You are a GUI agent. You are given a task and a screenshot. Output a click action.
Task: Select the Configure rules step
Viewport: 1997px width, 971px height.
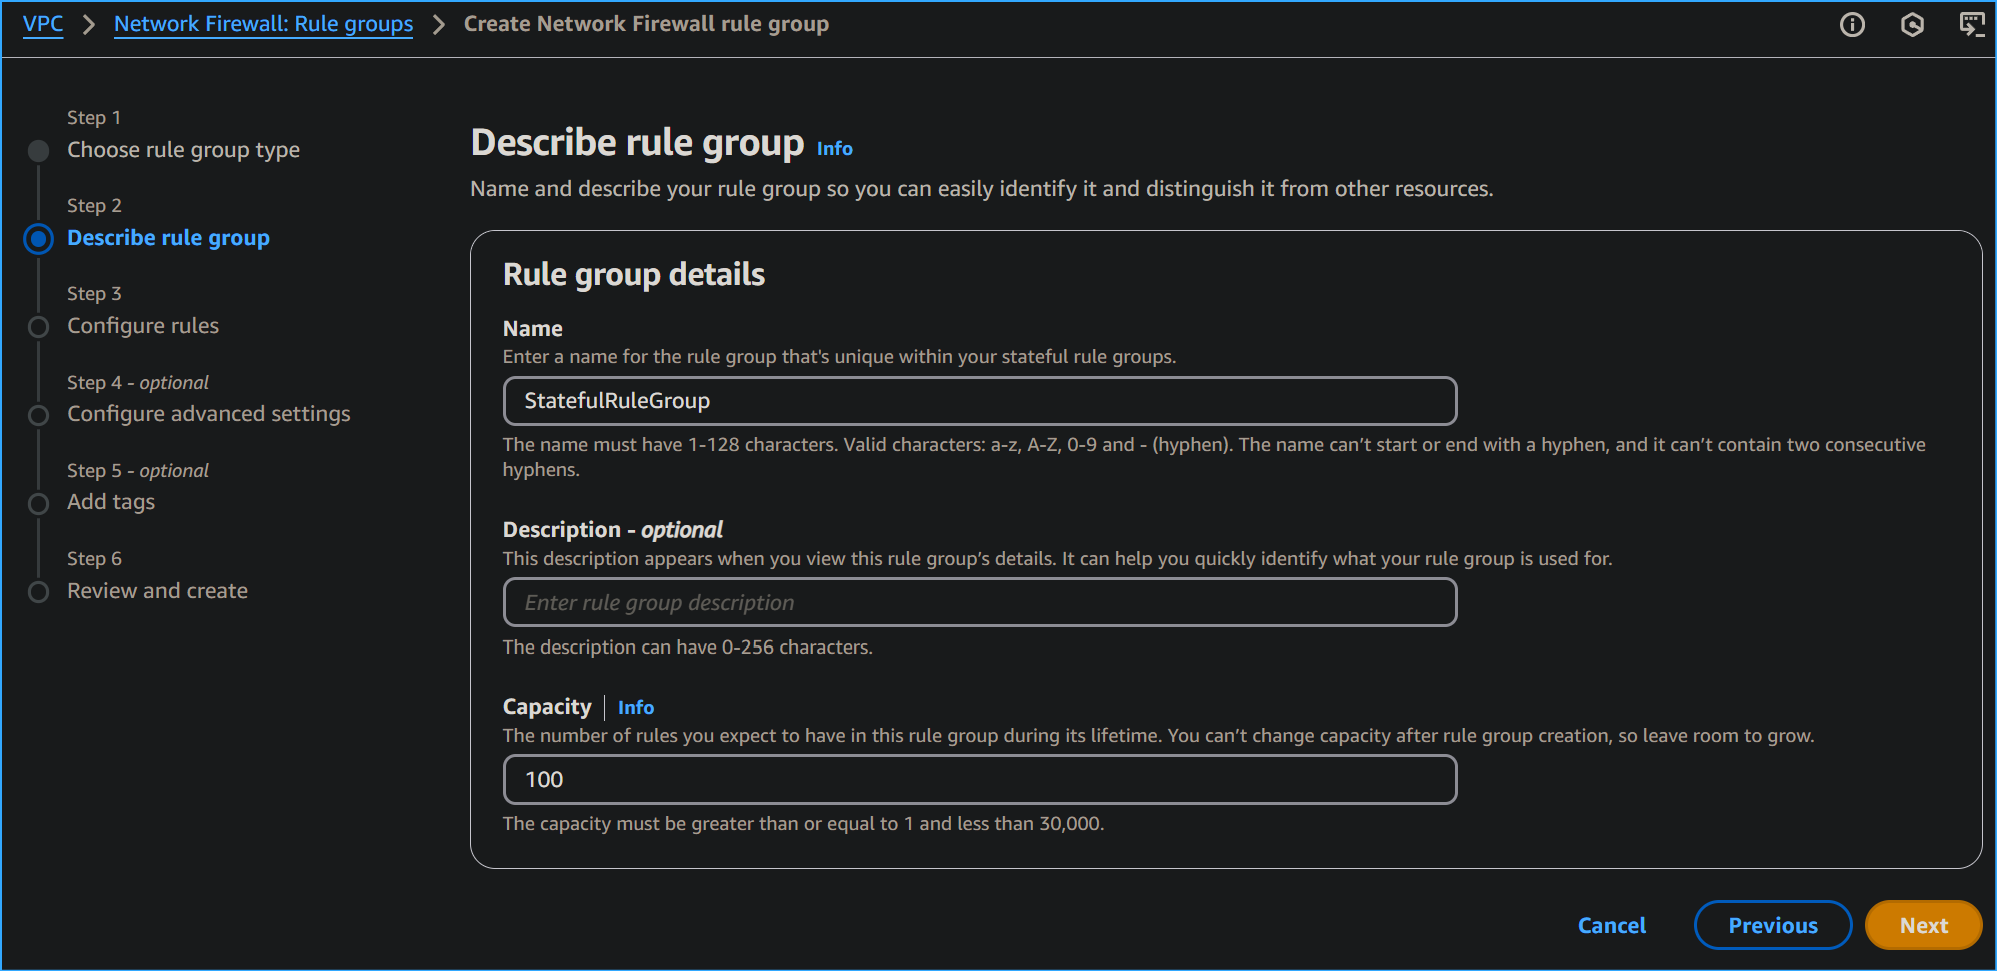click(x=143, y=325)
